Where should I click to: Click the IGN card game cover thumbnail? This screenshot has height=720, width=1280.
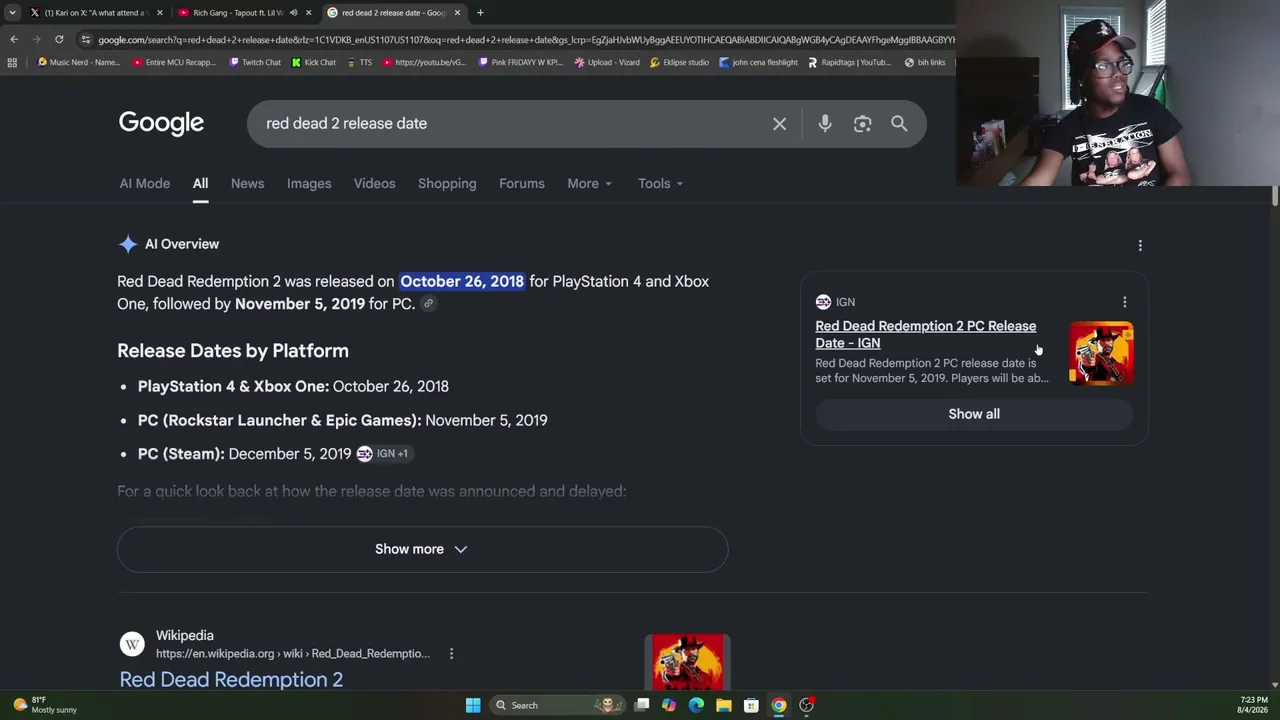coord(1101,352)
